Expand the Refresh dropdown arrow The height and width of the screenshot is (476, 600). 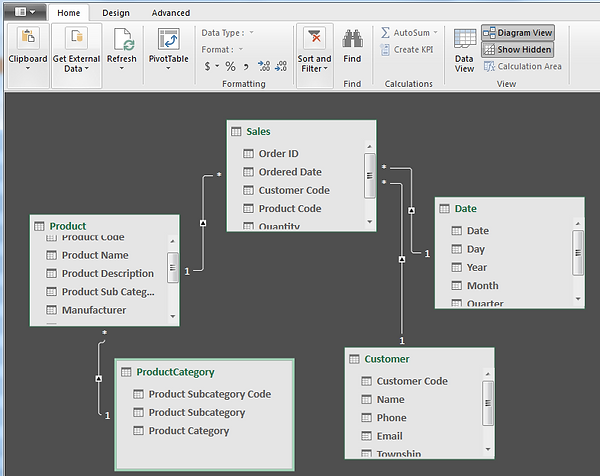click(122, 68)
